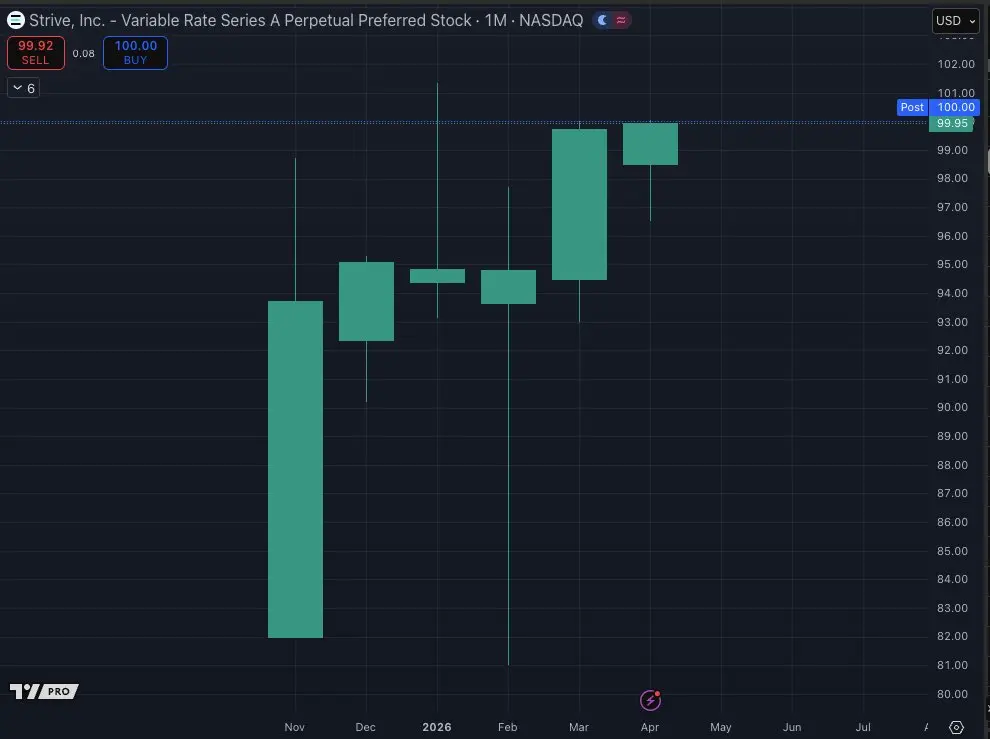Click the 100.00 BUY button

(135, 52)
